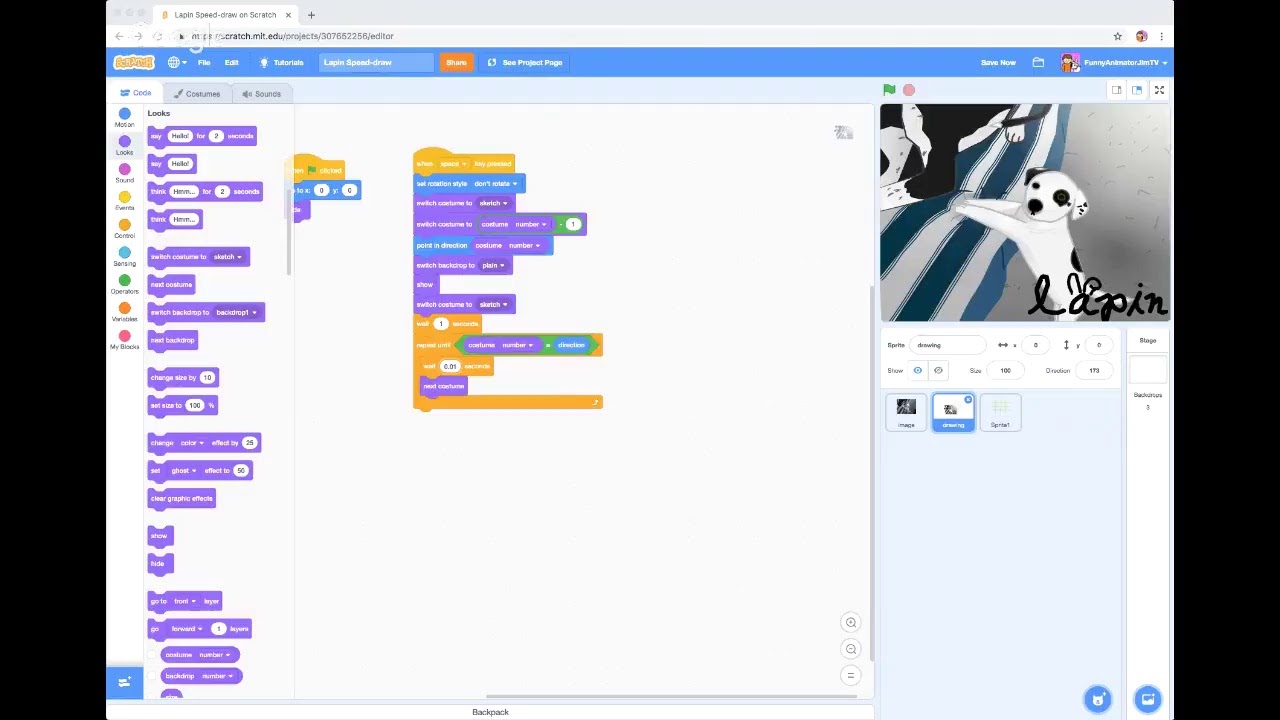The height and width of the screenshot is (720, 1280).
Task: Check the backdrop number reporter checkbox
Action: 153,676
